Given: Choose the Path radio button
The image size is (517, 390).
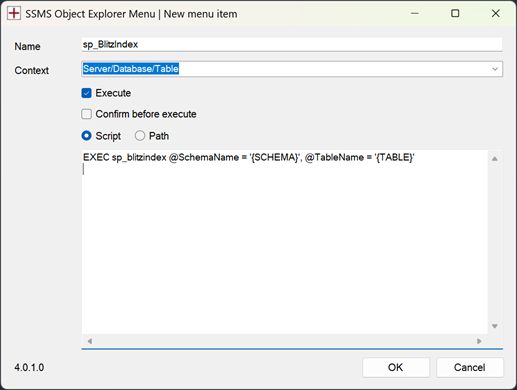Looking at the screenshot, I should tap(140, 136).
